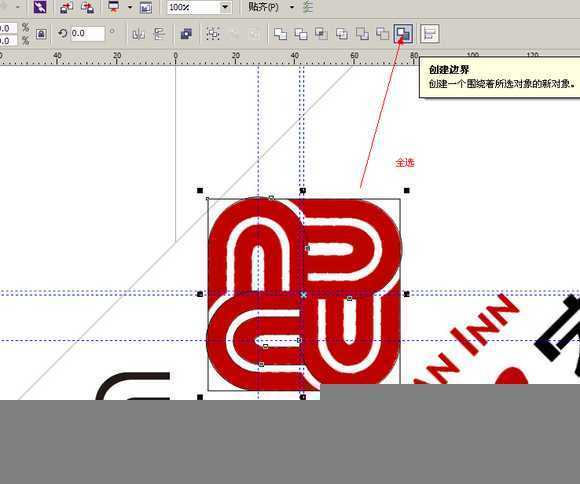Click the Front minus back icon
The width and height of the screenshot is (580, 484).
[x=362, y=34]
